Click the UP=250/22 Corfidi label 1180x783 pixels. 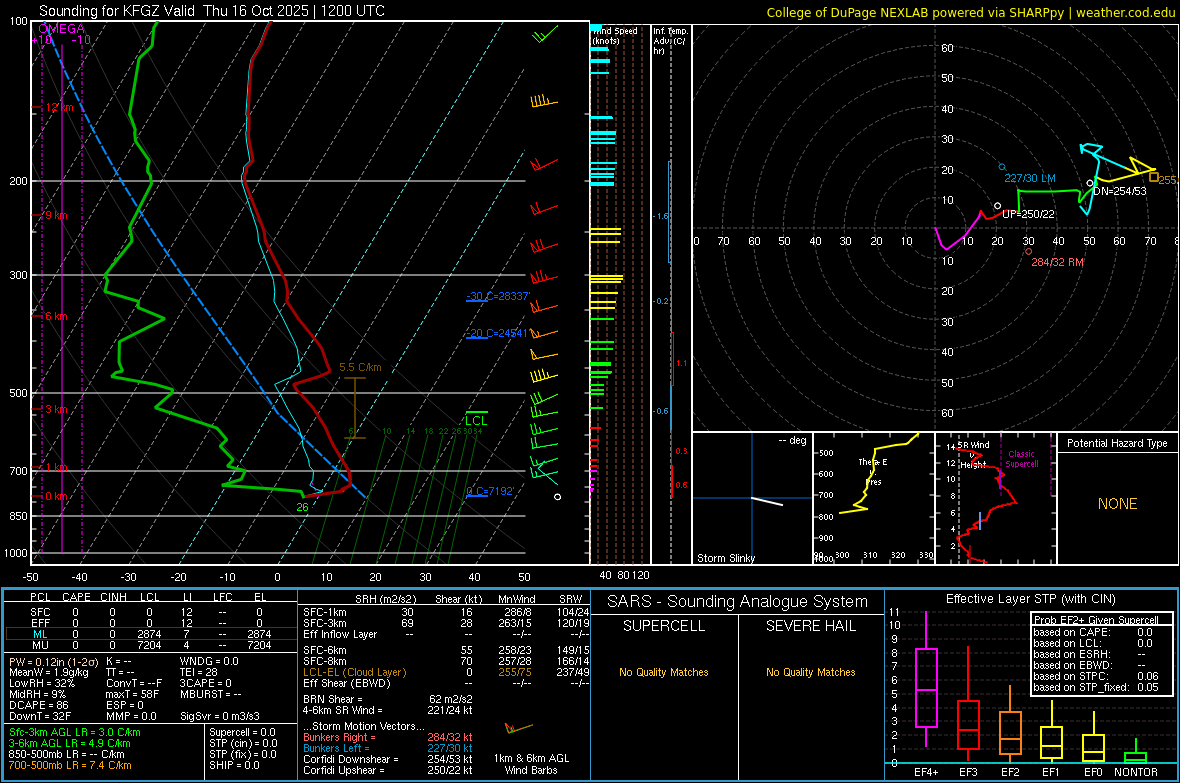(x=1028, y=215)
